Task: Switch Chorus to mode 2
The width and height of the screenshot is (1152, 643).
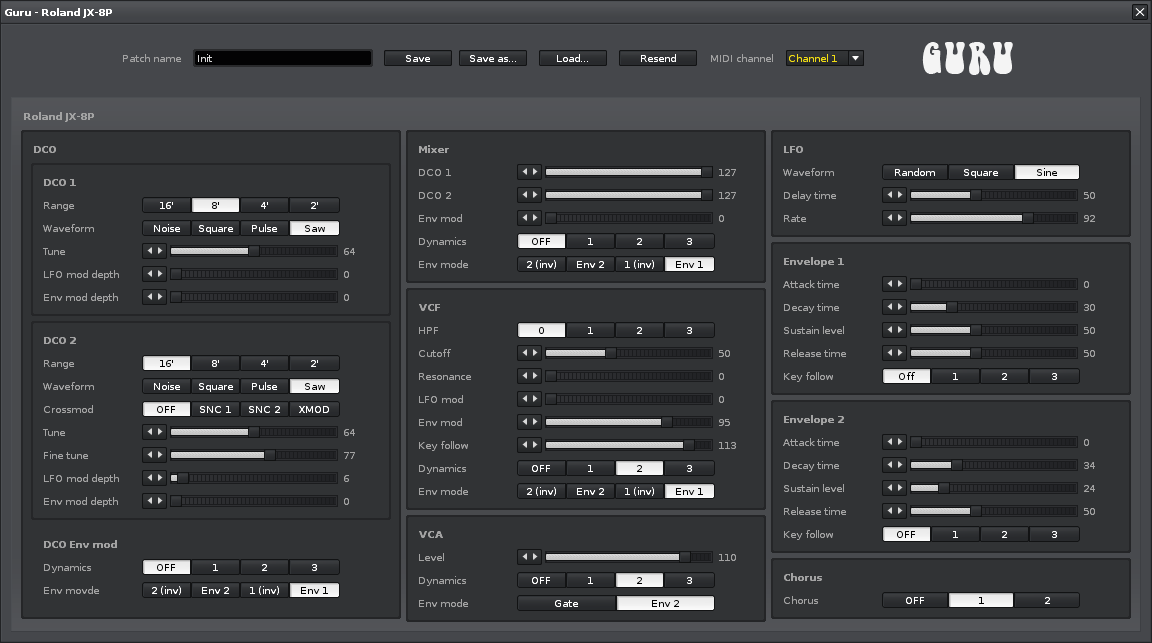Action: point(1047,600)
